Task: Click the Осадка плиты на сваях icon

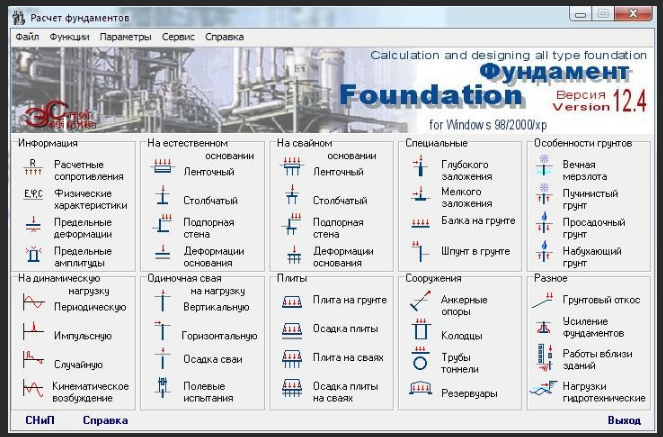Action: (x=292, y=388)
